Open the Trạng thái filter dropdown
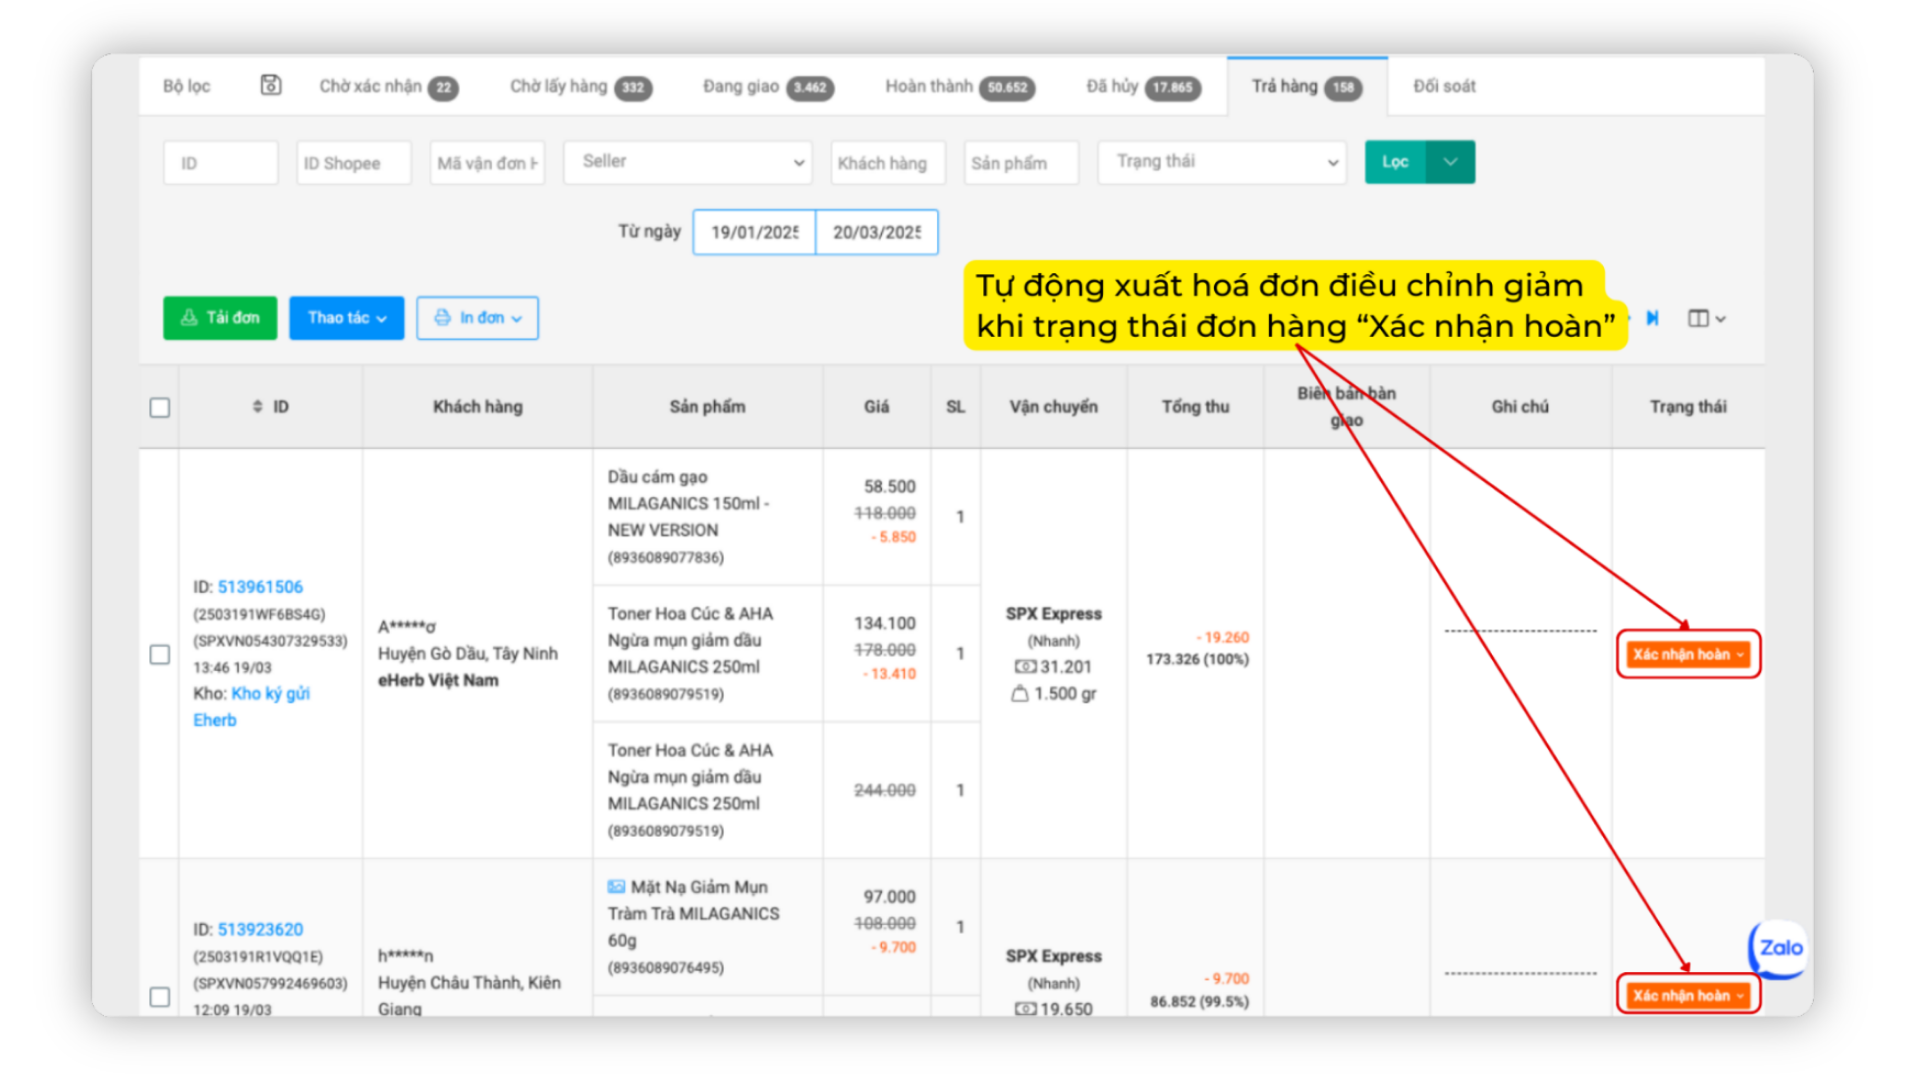The width and height of the screenshot is (1920, 1080). tap(1222, 162)
